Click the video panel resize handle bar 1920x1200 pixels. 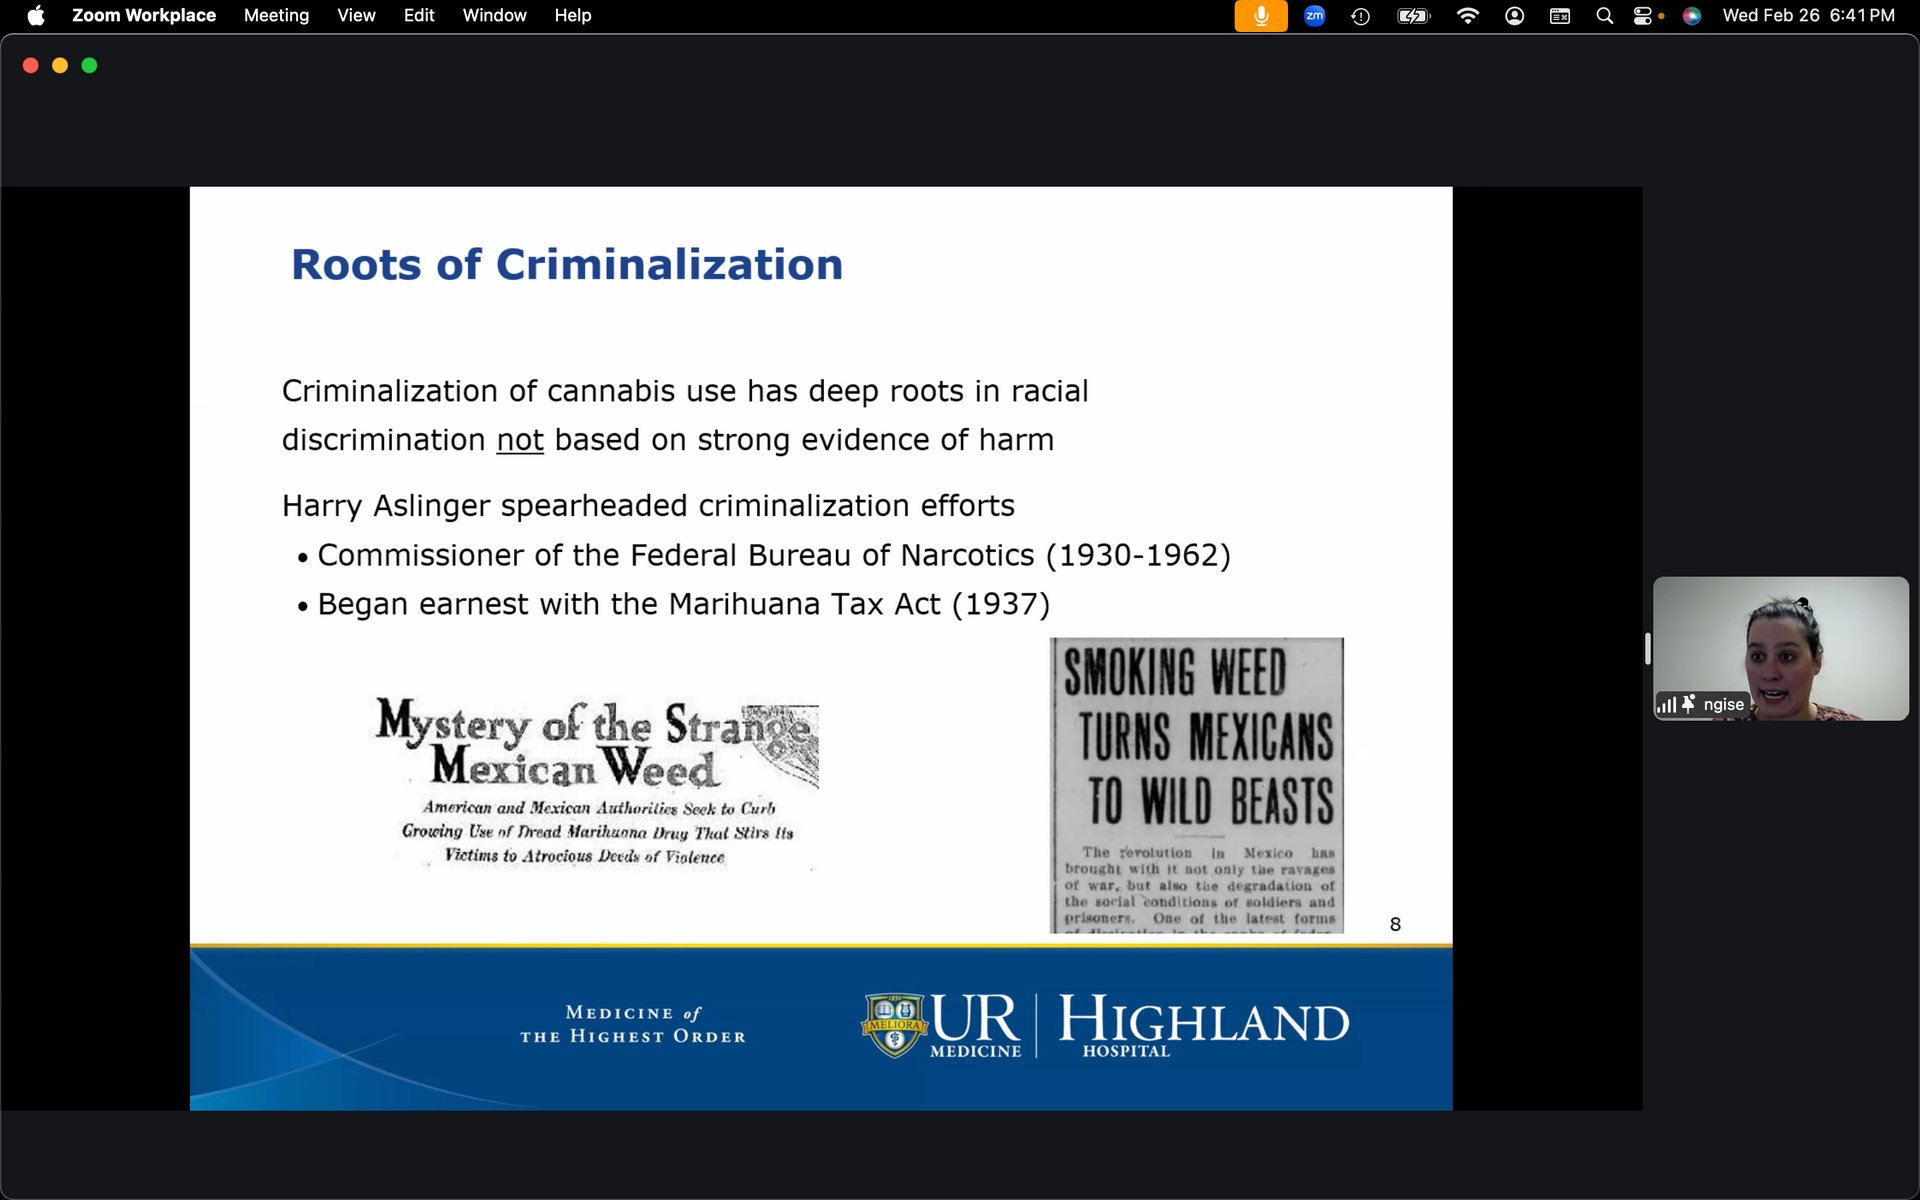coord(1647,649)
